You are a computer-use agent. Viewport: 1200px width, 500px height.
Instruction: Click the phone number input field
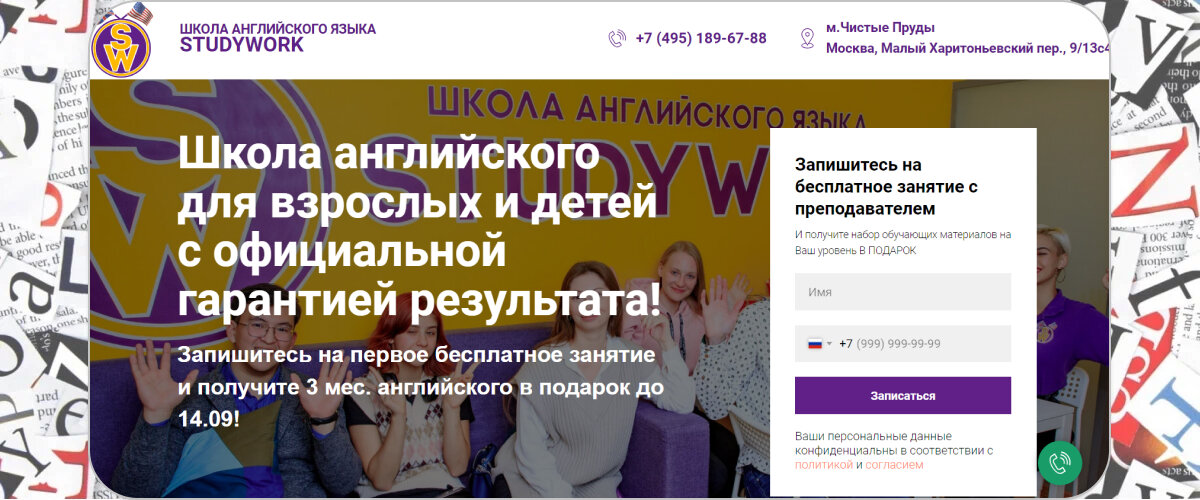(903, 344)
